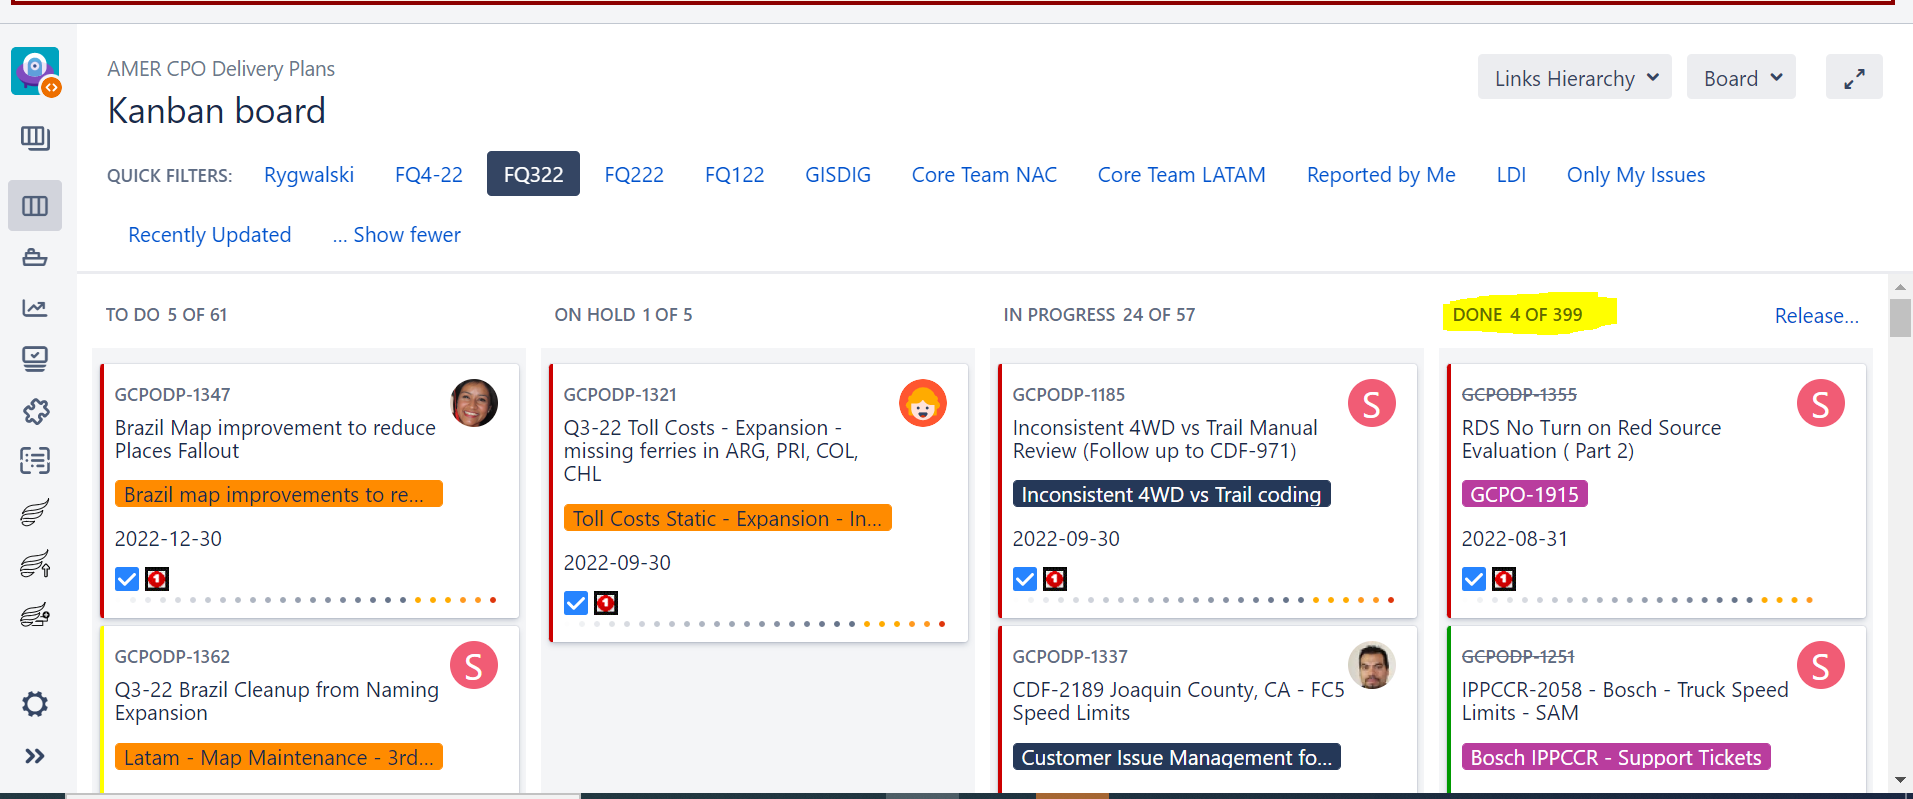
Task: Click blue checkbox issue-type icon on GCPODP-1347
Action: pyautogui.click(x=127, y=579)
